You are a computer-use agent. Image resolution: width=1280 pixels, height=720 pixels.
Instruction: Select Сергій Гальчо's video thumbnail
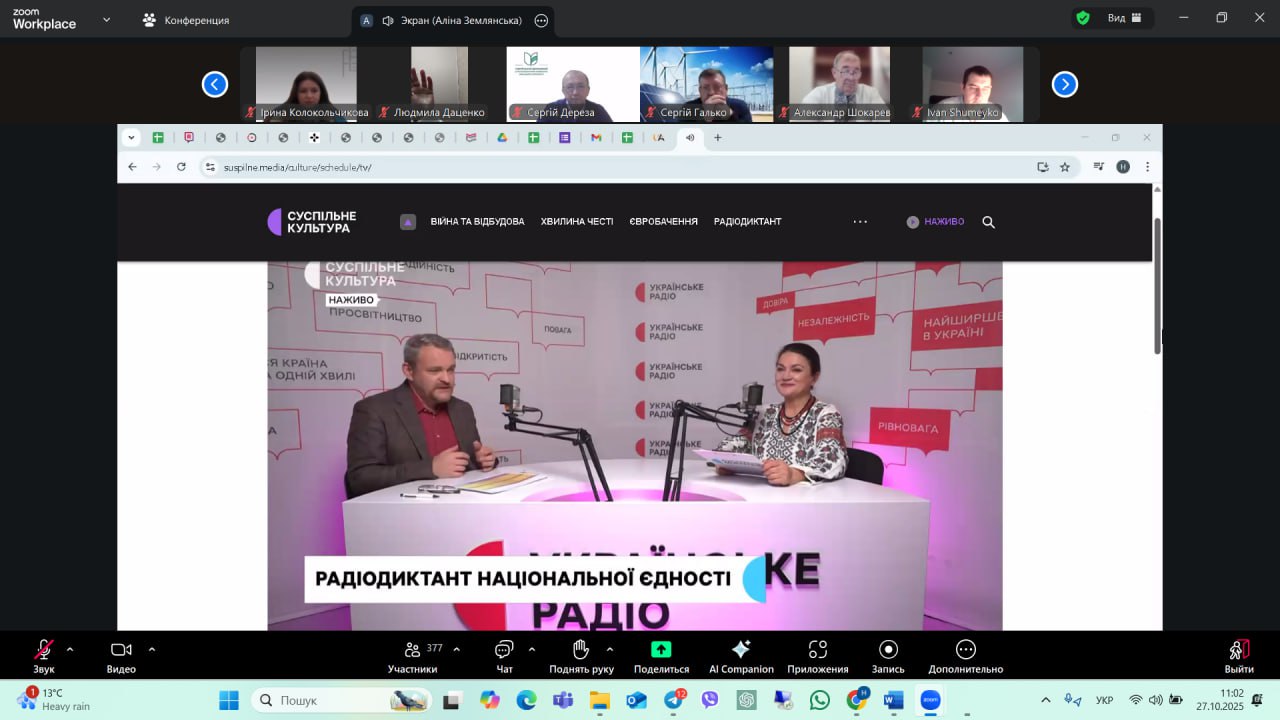(706, 84)
